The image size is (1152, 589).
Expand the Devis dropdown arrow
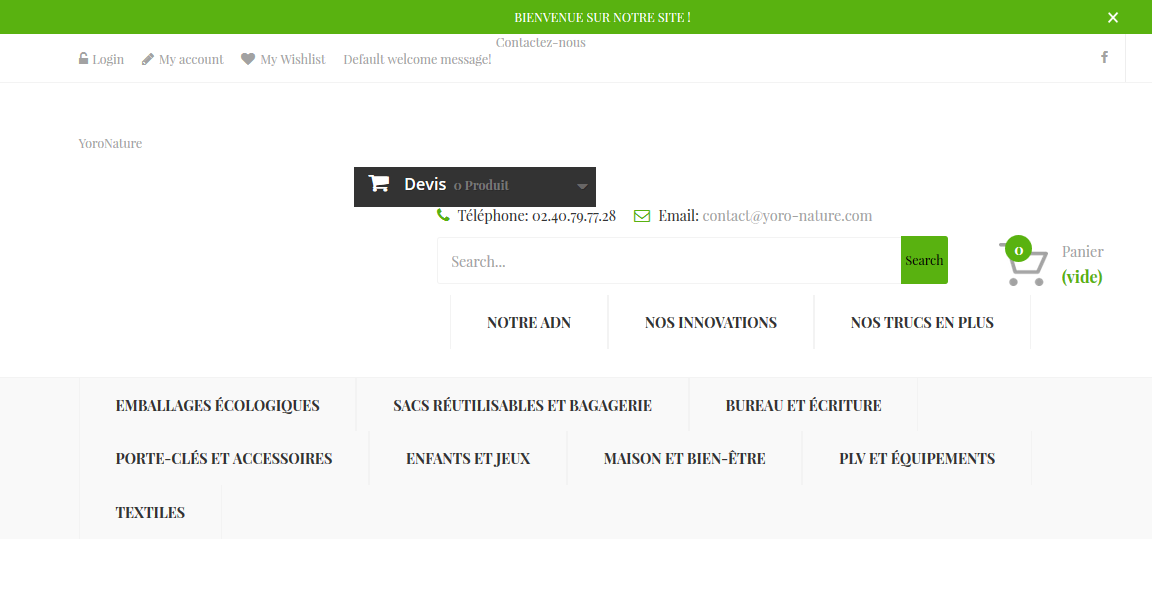(582, 186)
